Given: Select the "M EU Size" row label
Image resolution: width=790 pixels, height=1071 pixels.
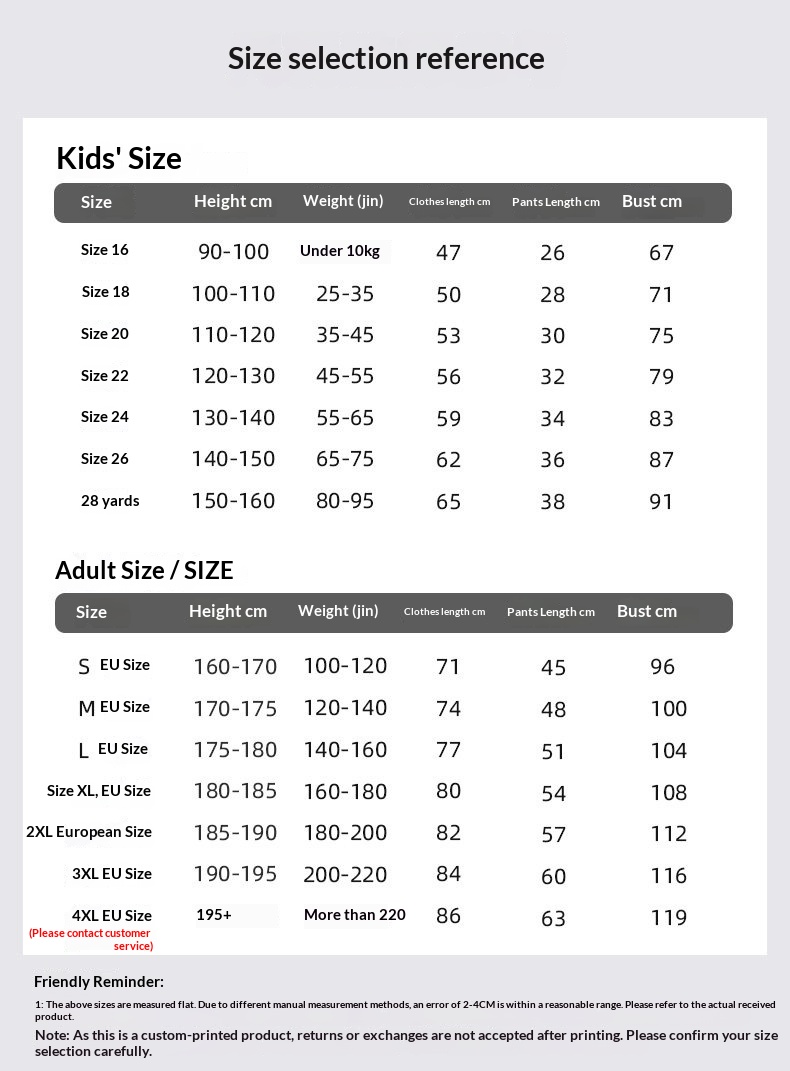Looking at the screenshot, I should pyautogui.click(x=114, y=707).
